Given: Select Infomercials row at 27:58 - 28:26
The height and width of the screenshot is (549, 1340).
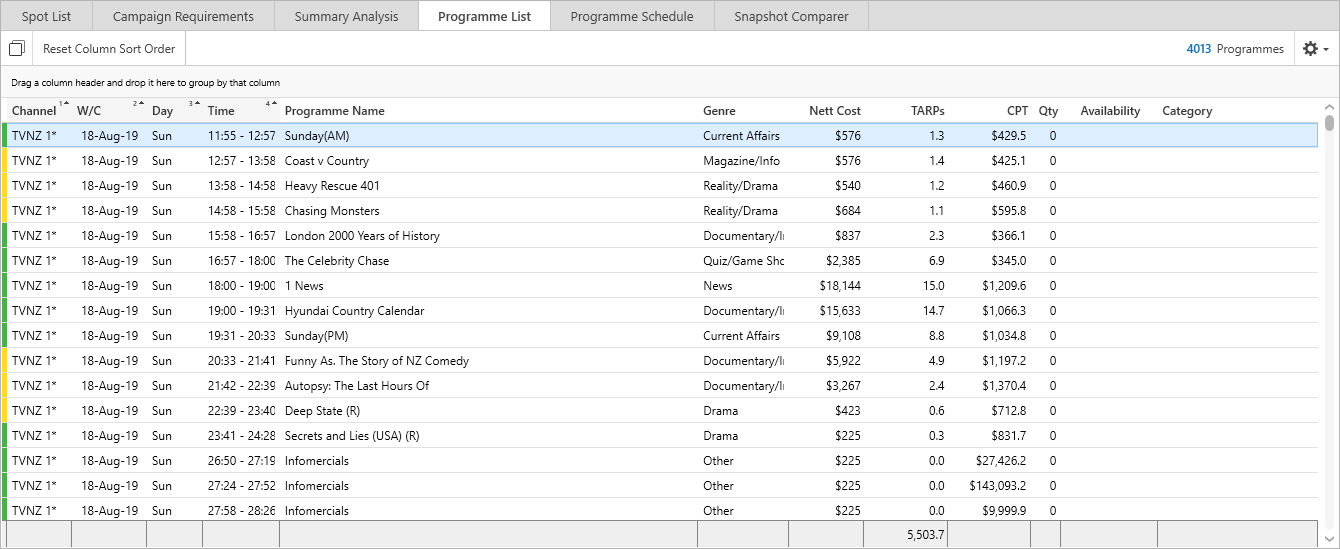Looking at the screenshot, I should [x=660, y=510].
